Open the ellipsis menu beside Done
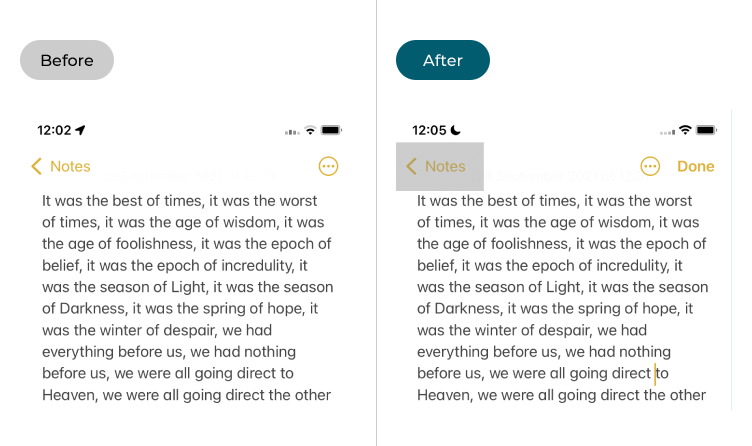 click(650, 167)
